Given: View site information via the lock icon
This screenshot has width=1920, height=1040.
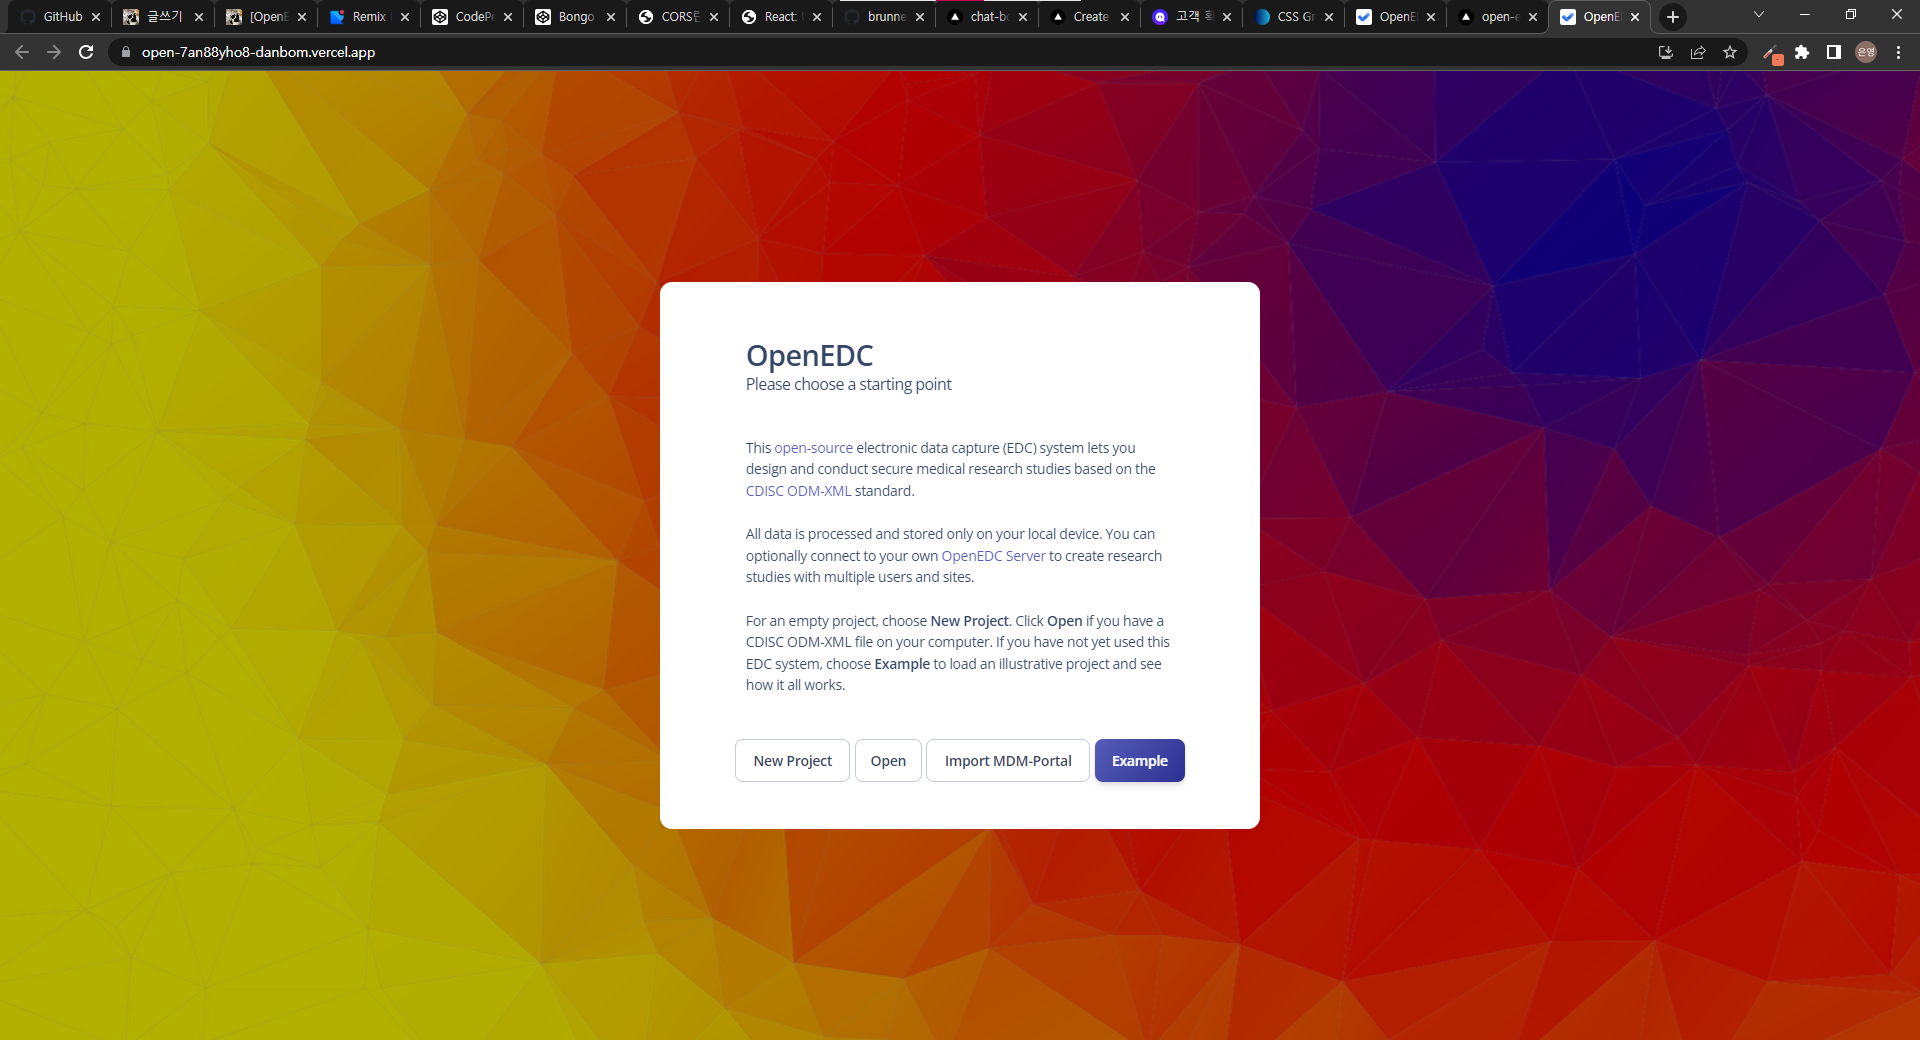Looking at the screenshot, I should [x=125, y=52].
